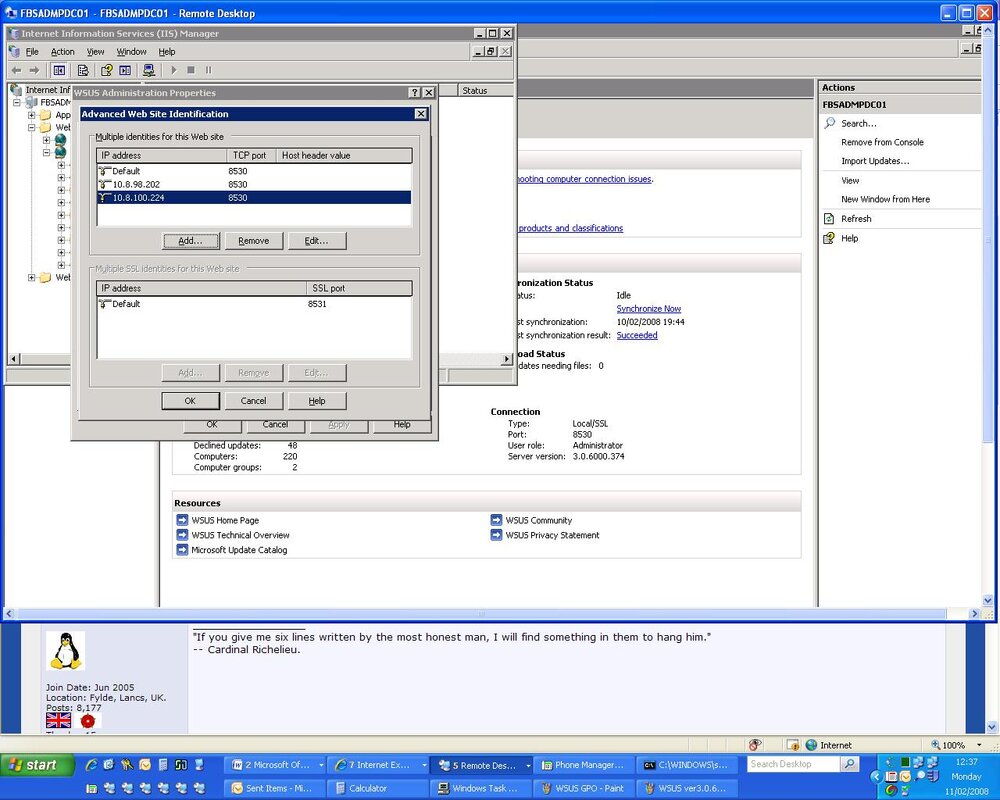The width and height of the screenshot is (1000, 800).
Task: Click the WSUS Community arrow icon
Action: (x=496, y=520)
